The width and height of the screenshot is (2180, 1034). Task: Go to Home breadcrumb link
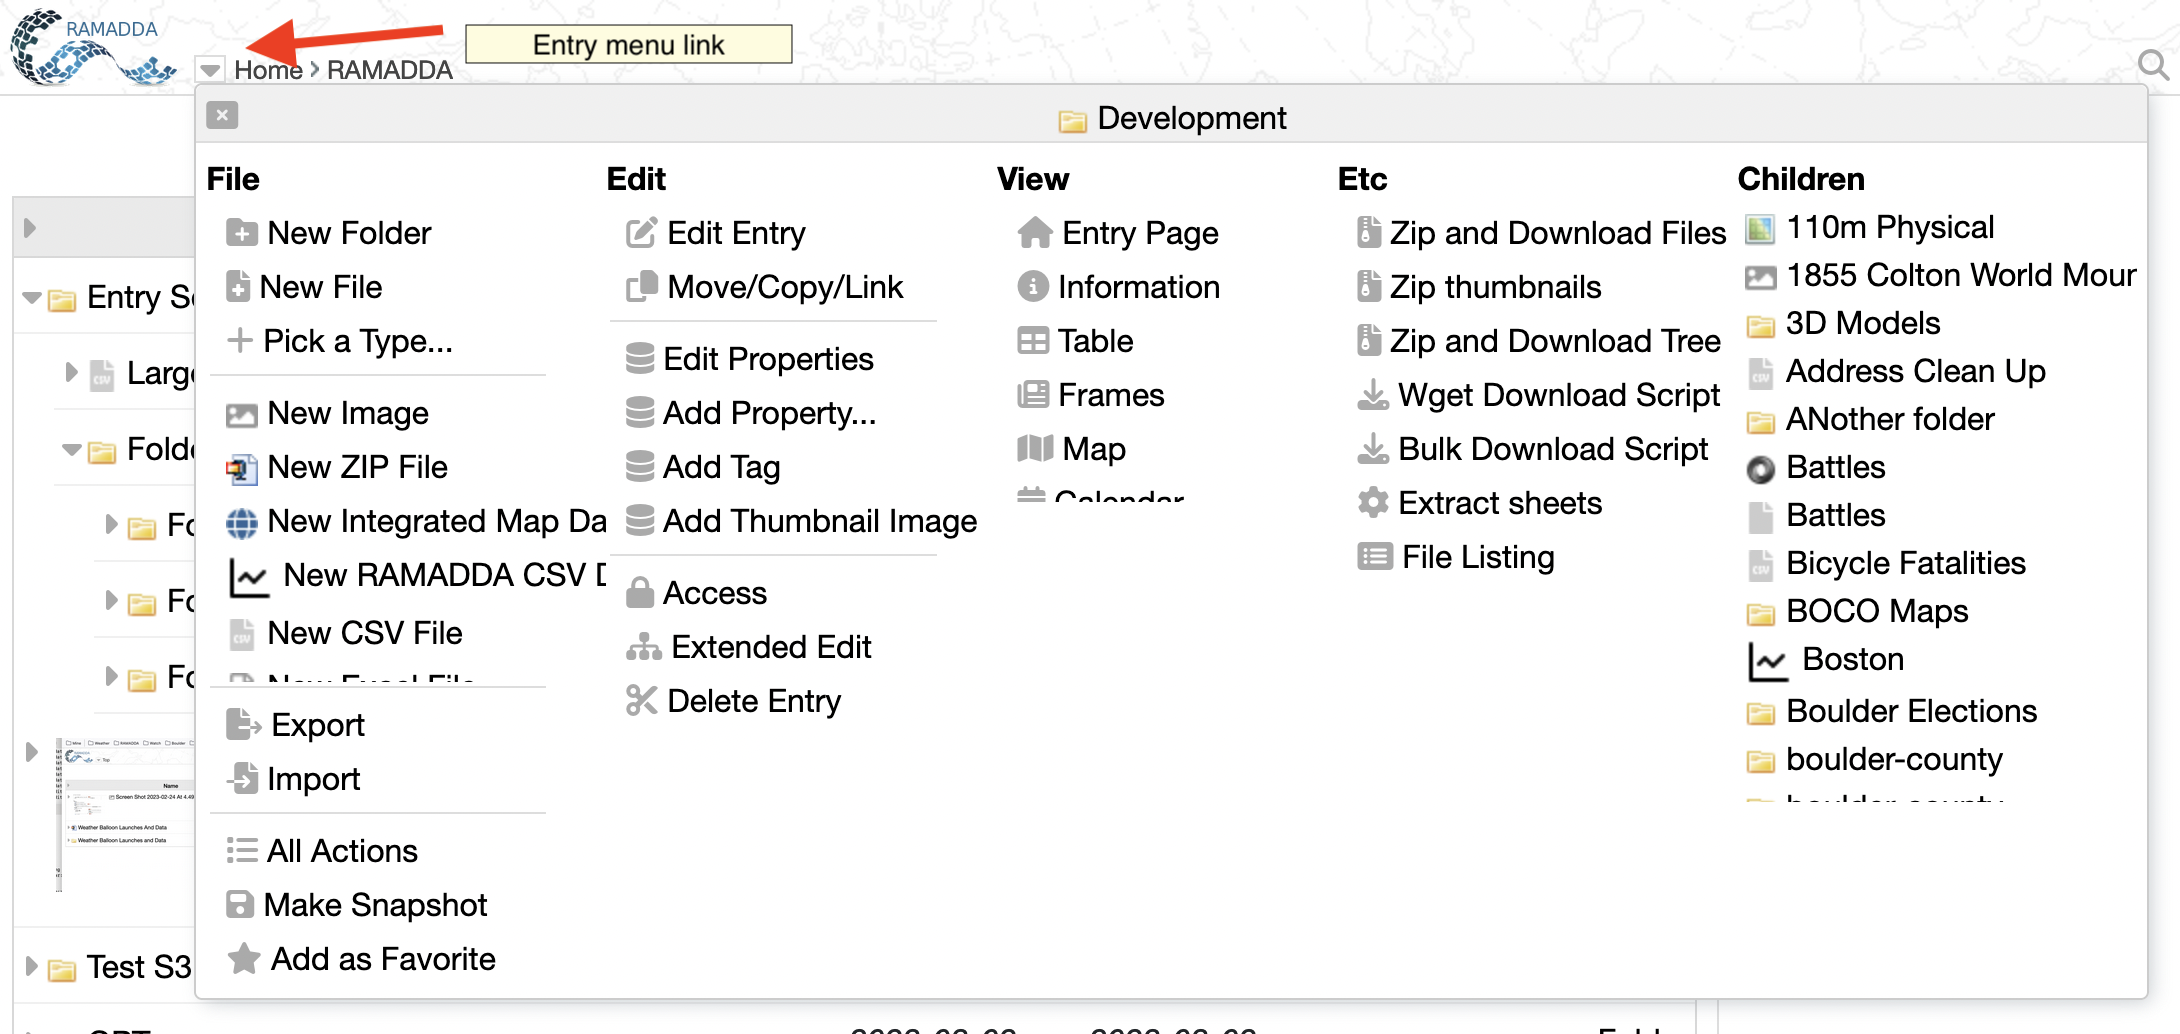[x=268, y=70]
